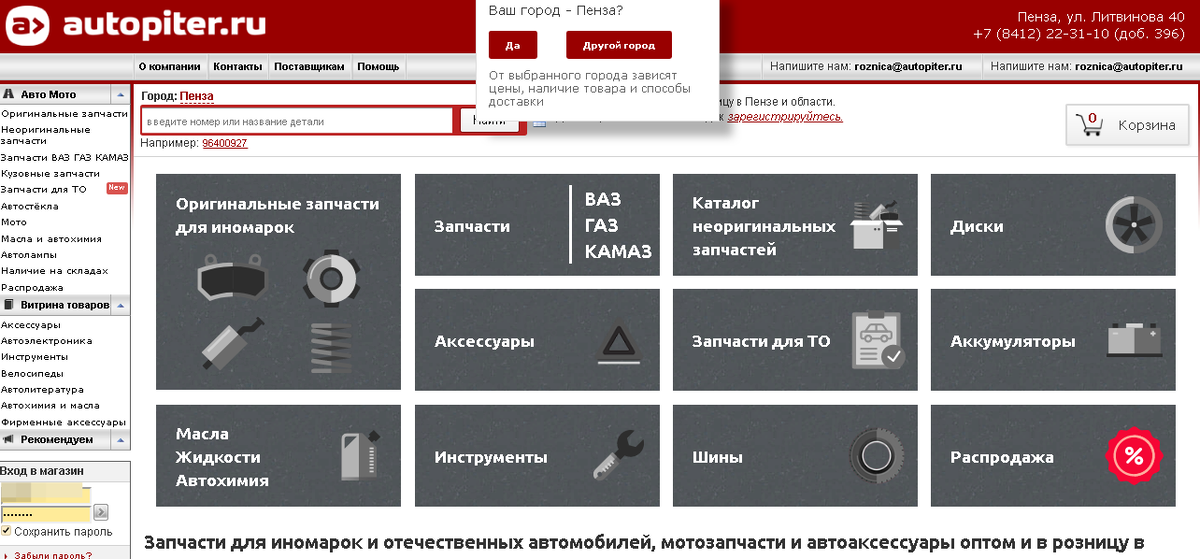
Task: Select КАМАЗ in Запчасти tile
Action: coord(618,251)
